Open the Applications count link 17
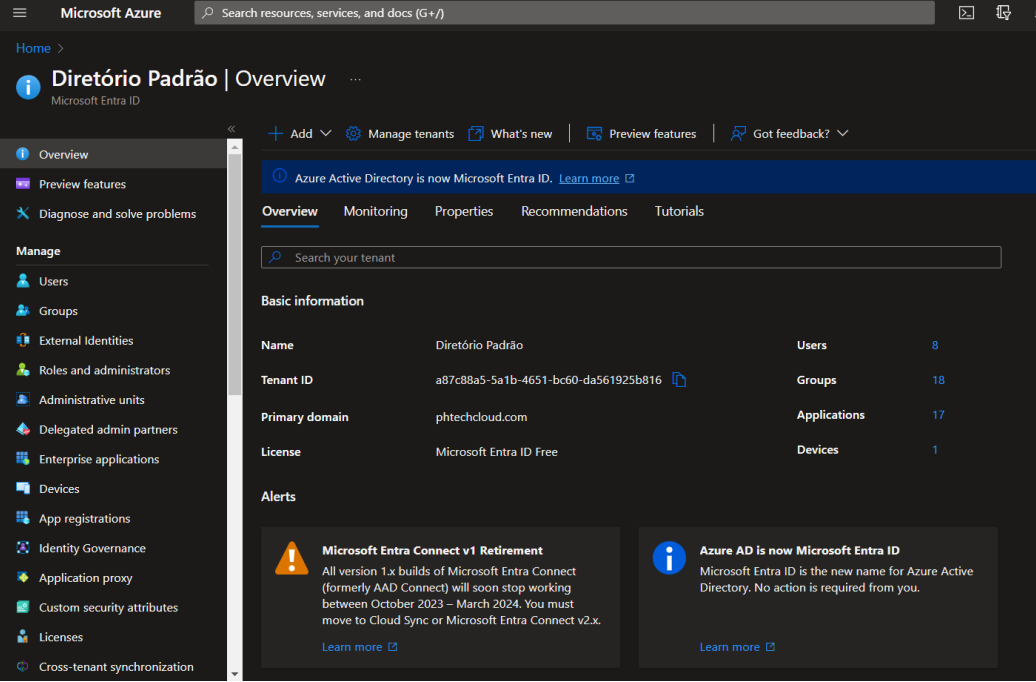 pyautogui.click(x=938, y=415)
